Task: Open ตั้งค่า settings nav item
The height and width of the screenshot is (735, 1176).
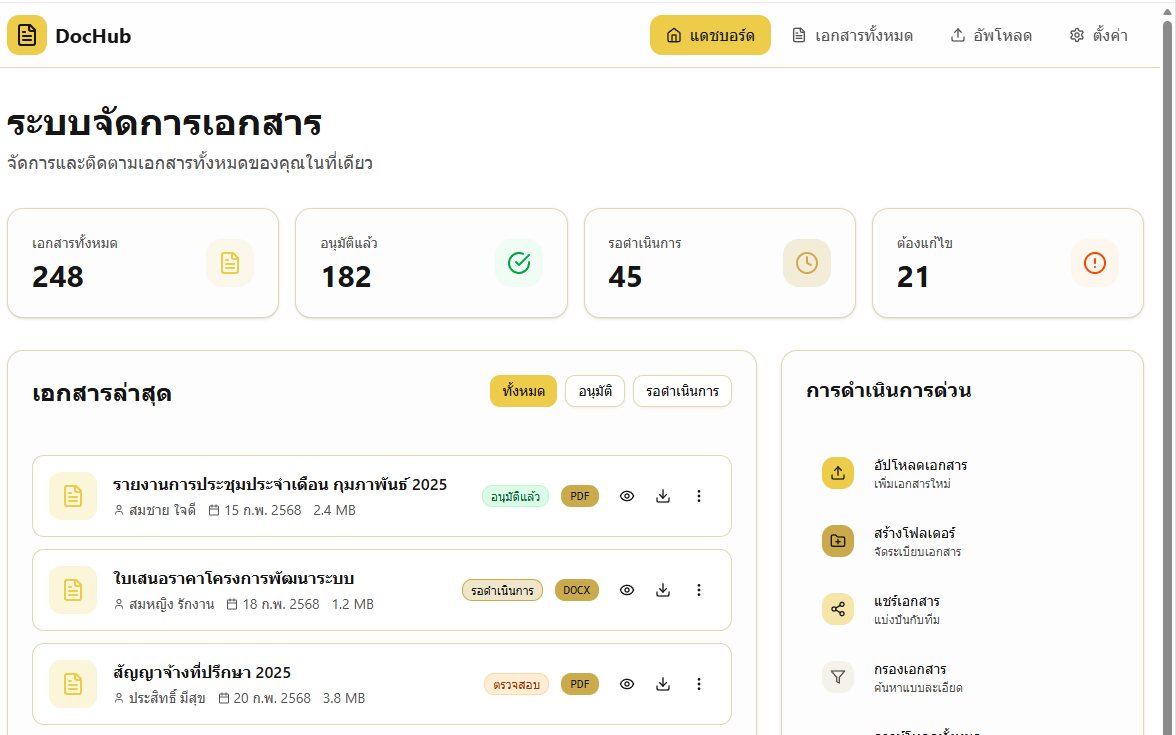Action: point(1099,35)
